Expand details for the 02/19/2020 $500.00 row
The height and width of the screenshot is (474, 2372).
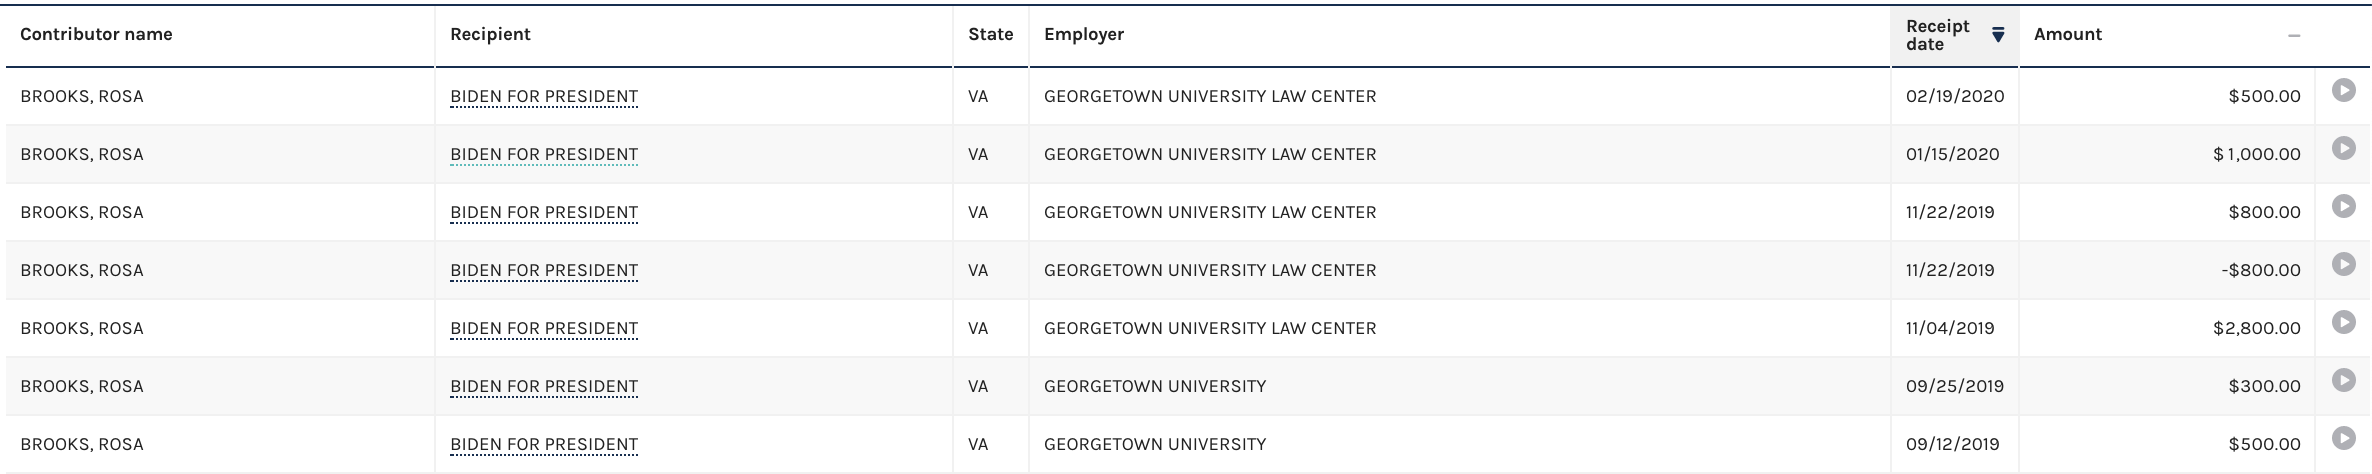click(2343, 90)
